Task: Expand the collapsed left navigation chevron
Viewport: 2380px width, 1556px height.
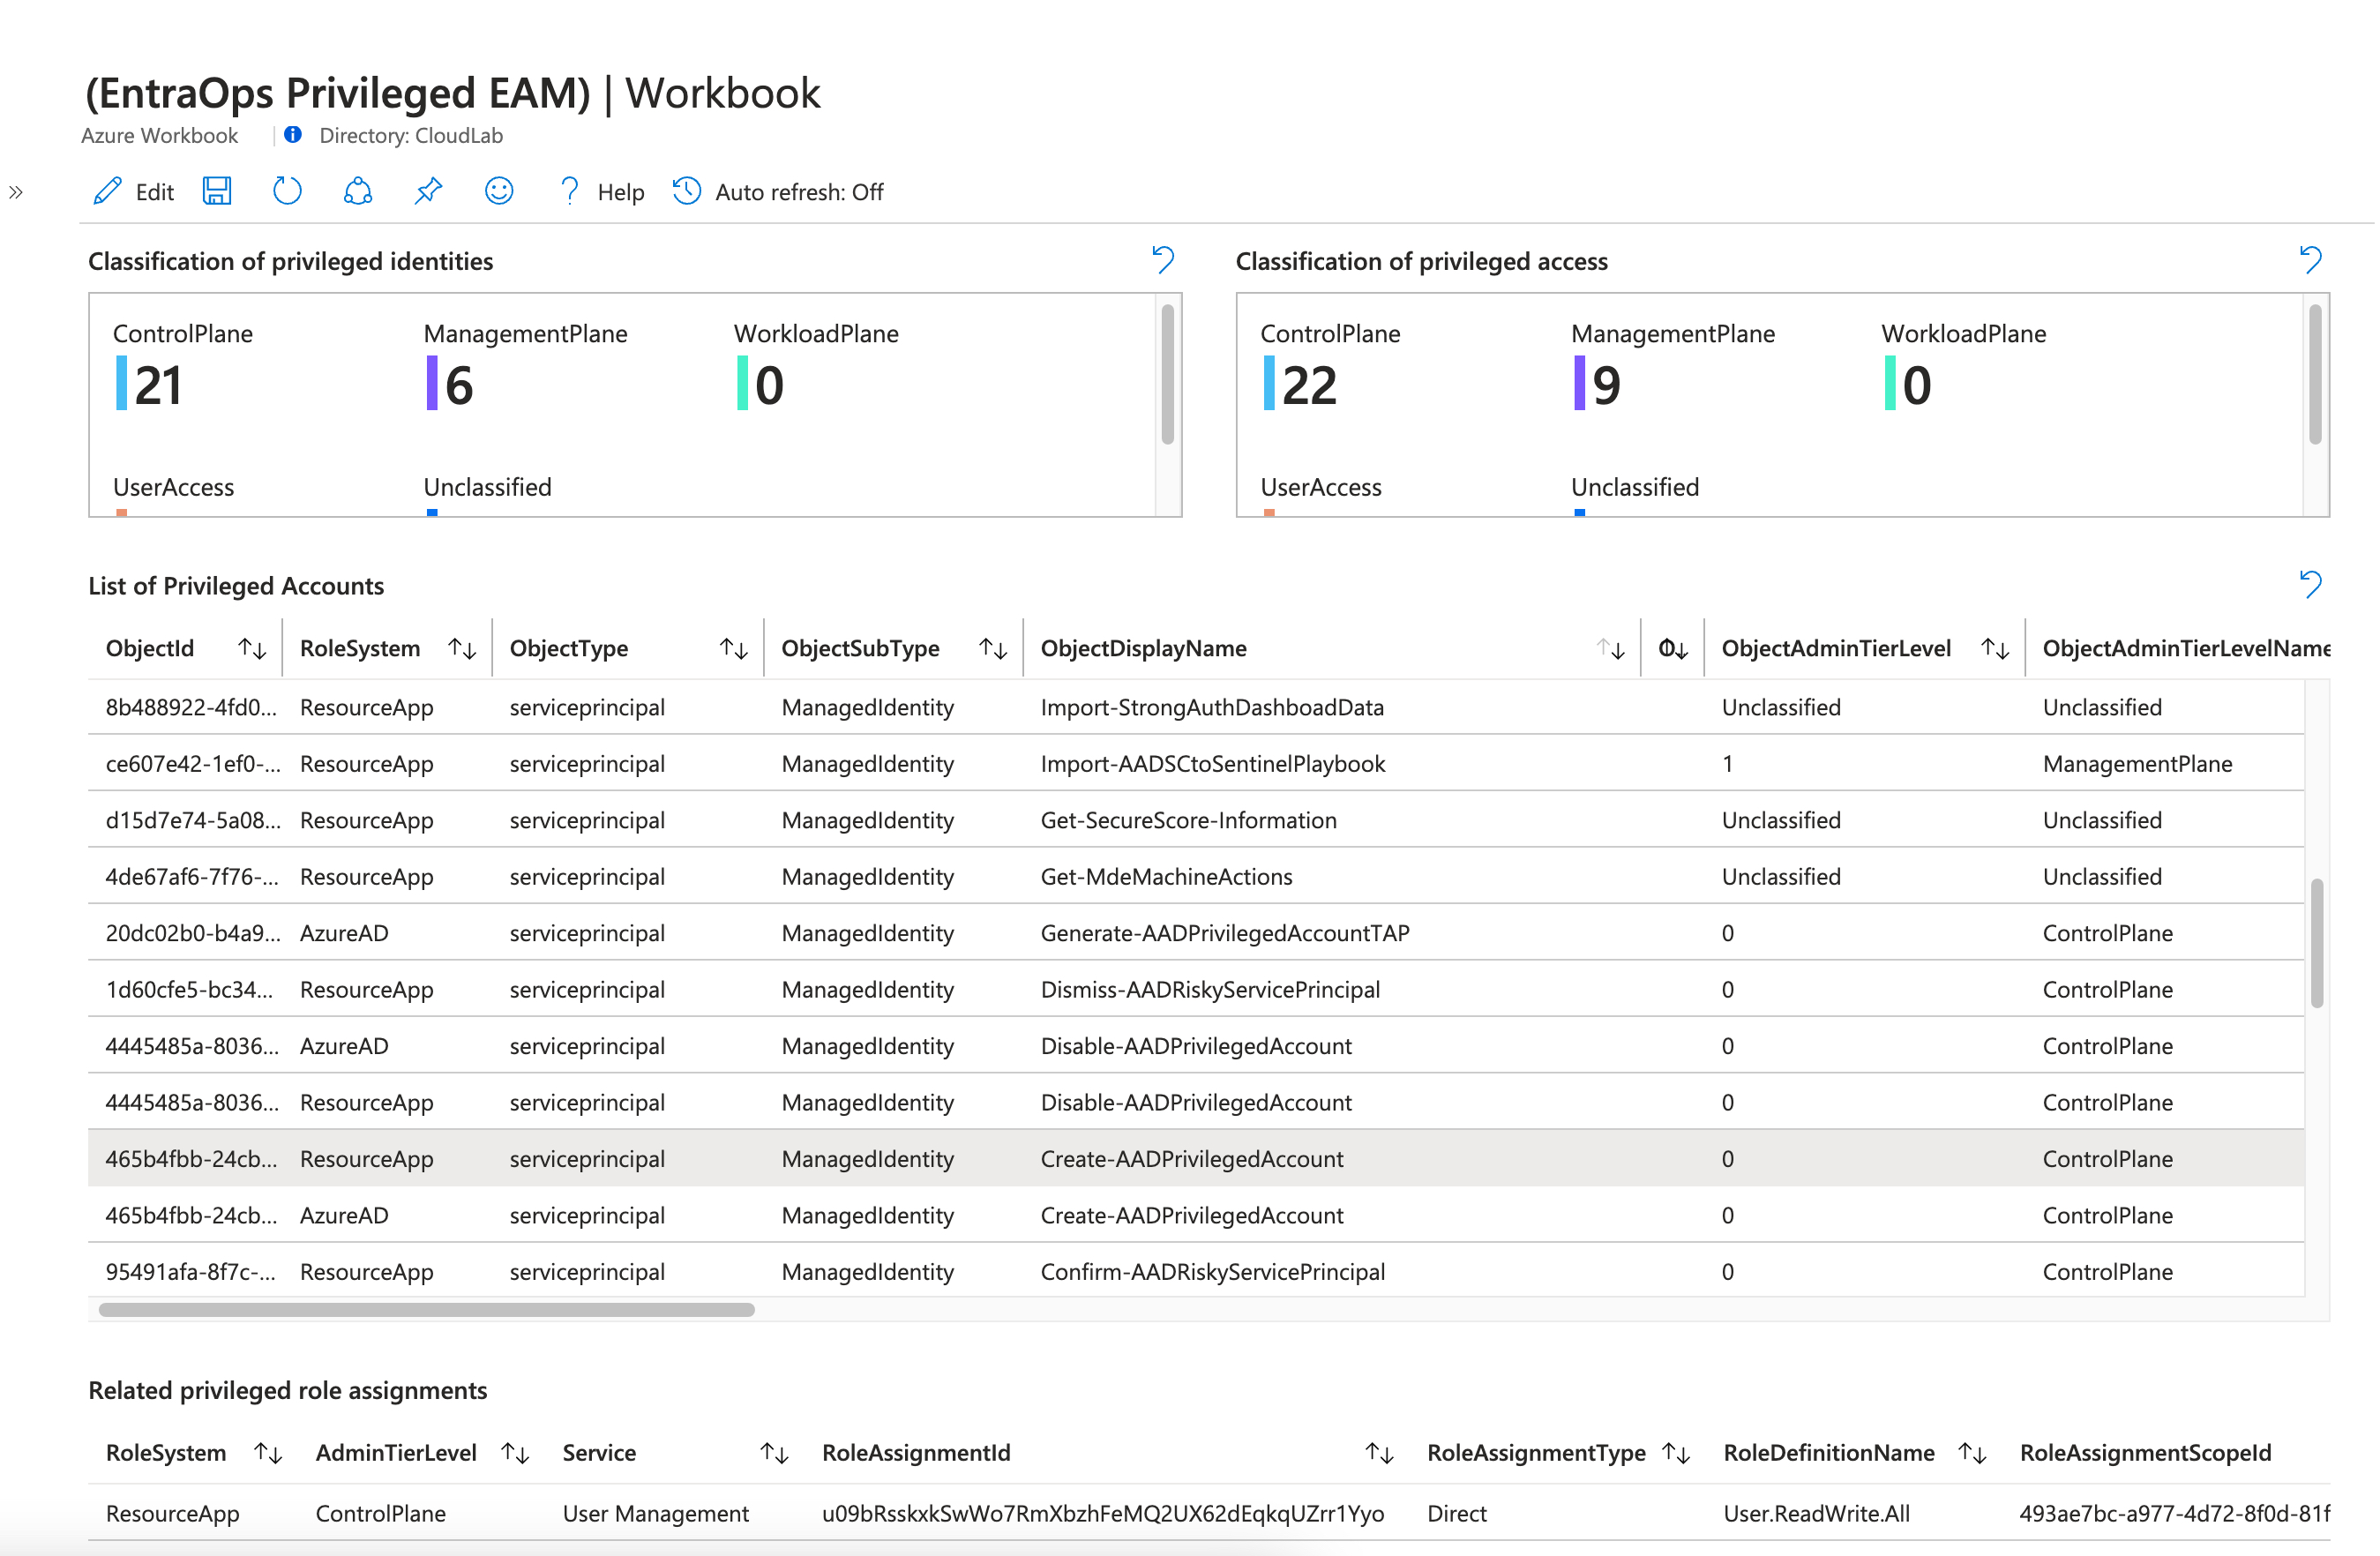Action: [16, 192]
